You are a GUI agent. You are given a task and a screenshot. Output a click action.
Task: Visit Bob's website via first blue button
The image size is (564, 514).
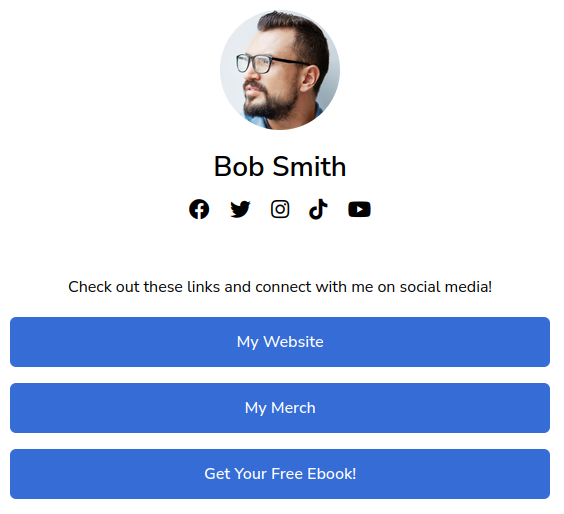(x=282, y=344)
